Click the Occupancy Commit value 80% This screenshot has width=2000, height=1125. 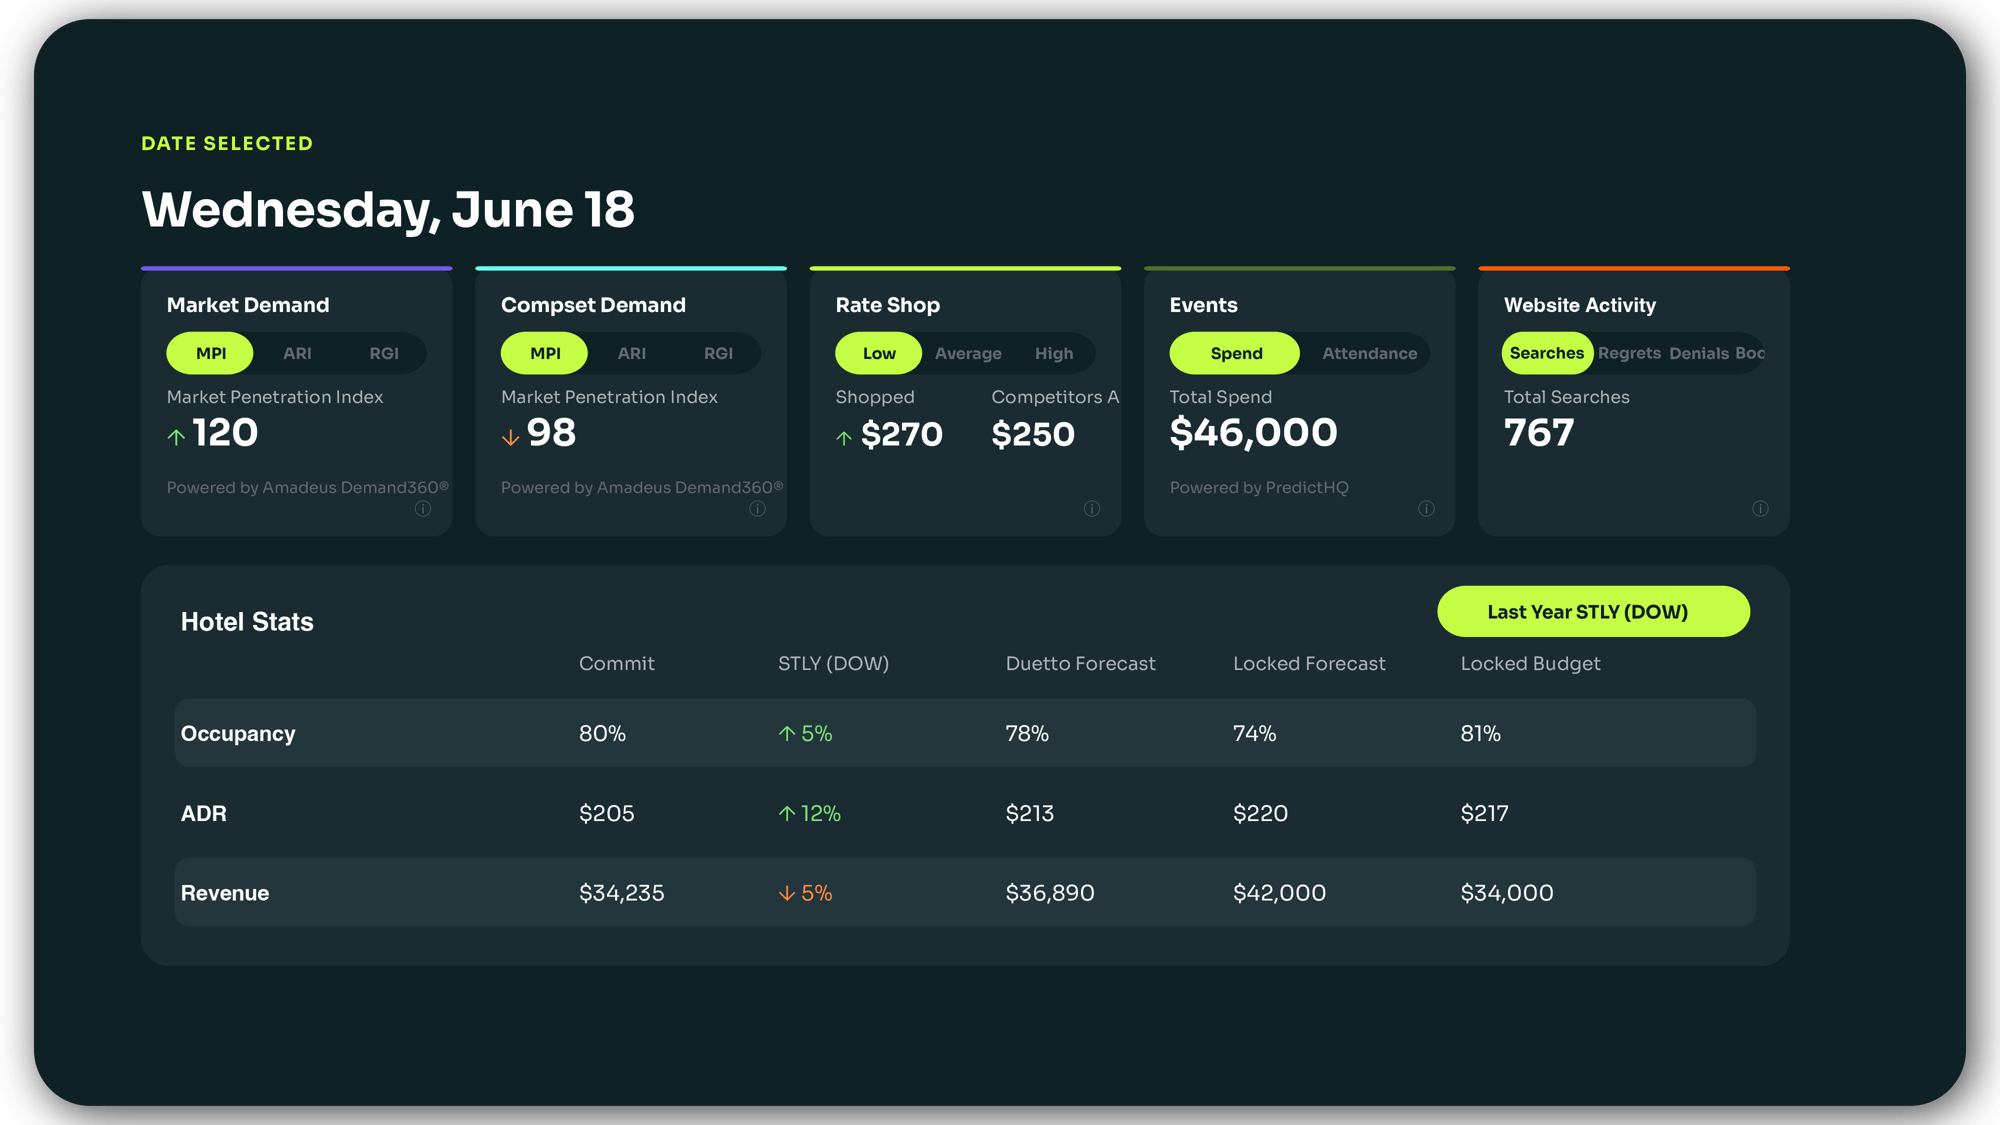tap(603, 734)
